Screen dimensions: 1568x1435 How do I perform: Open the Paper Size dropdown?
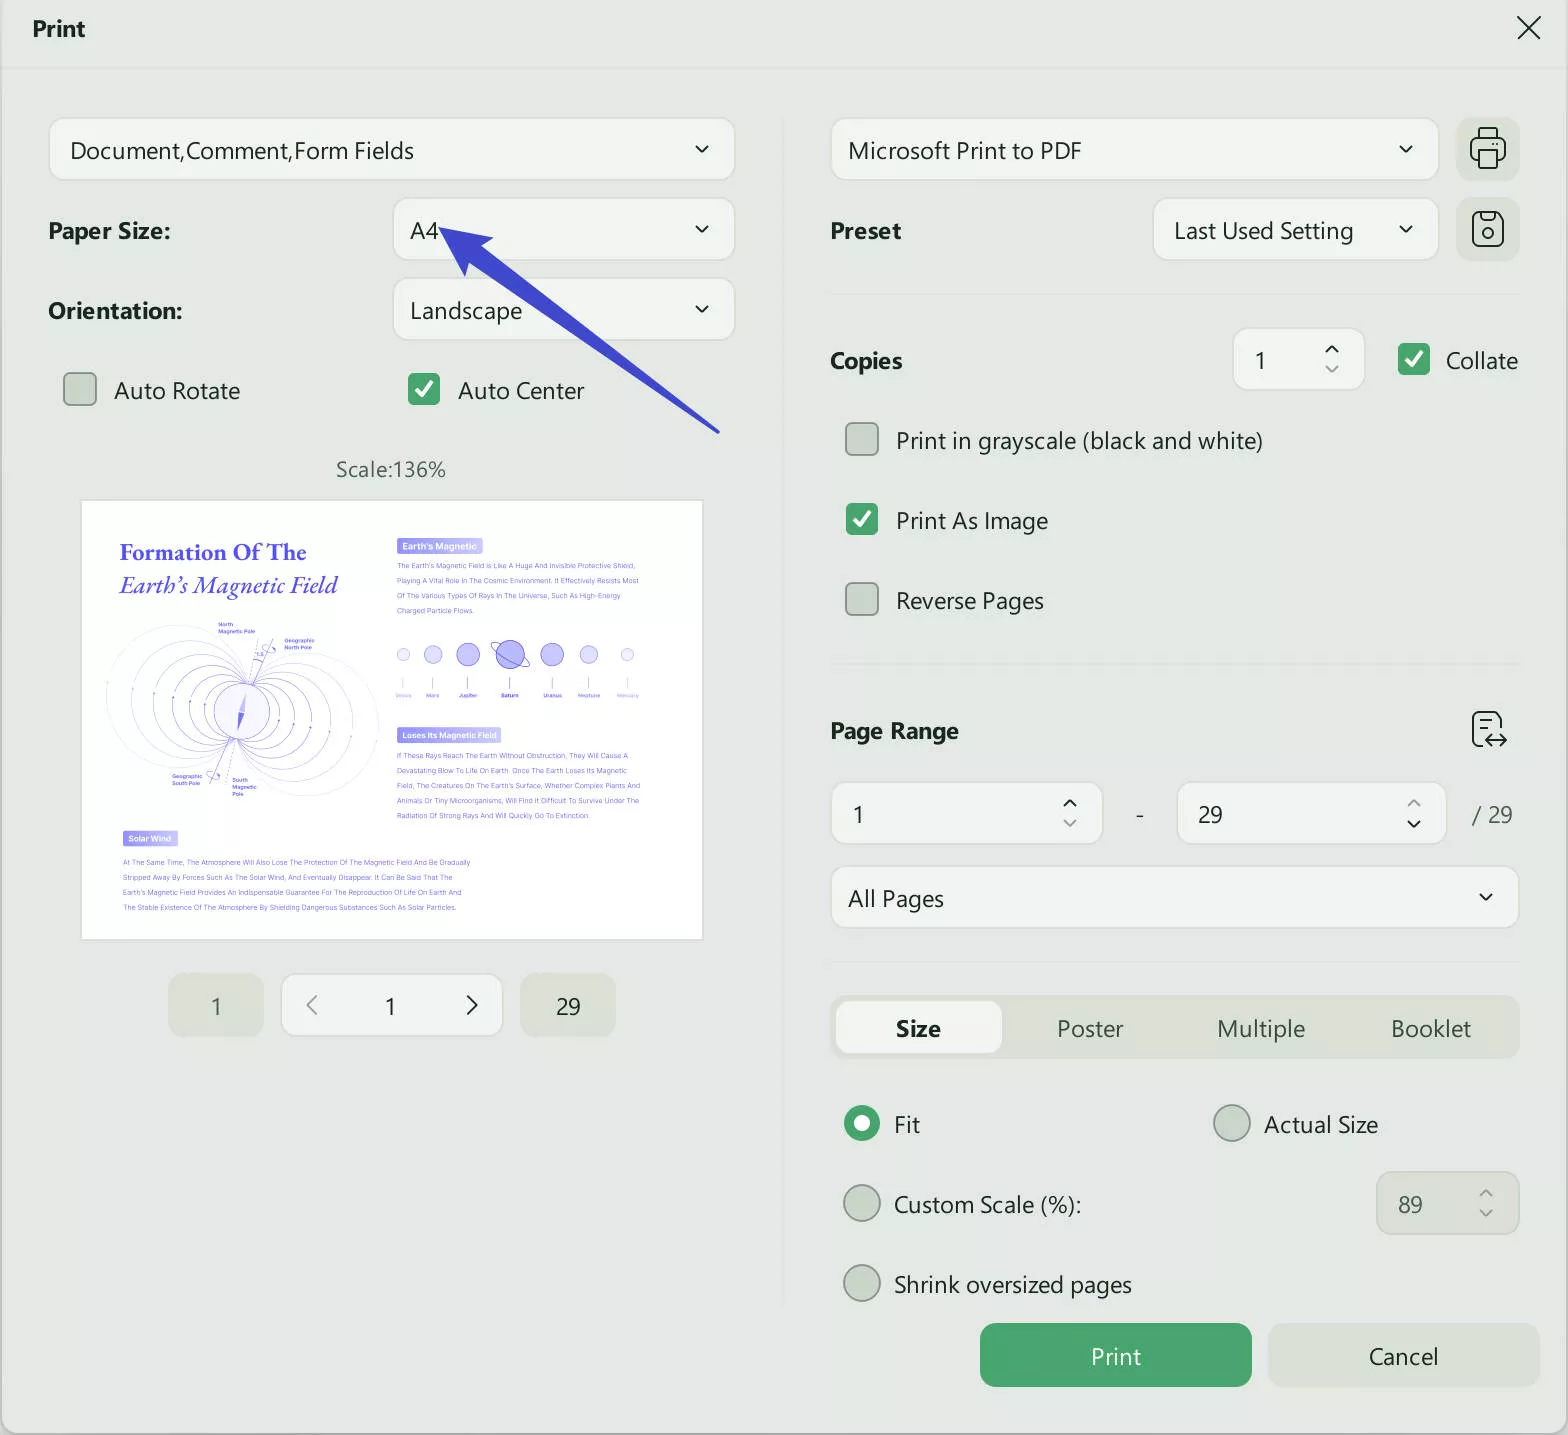(564, 230)
